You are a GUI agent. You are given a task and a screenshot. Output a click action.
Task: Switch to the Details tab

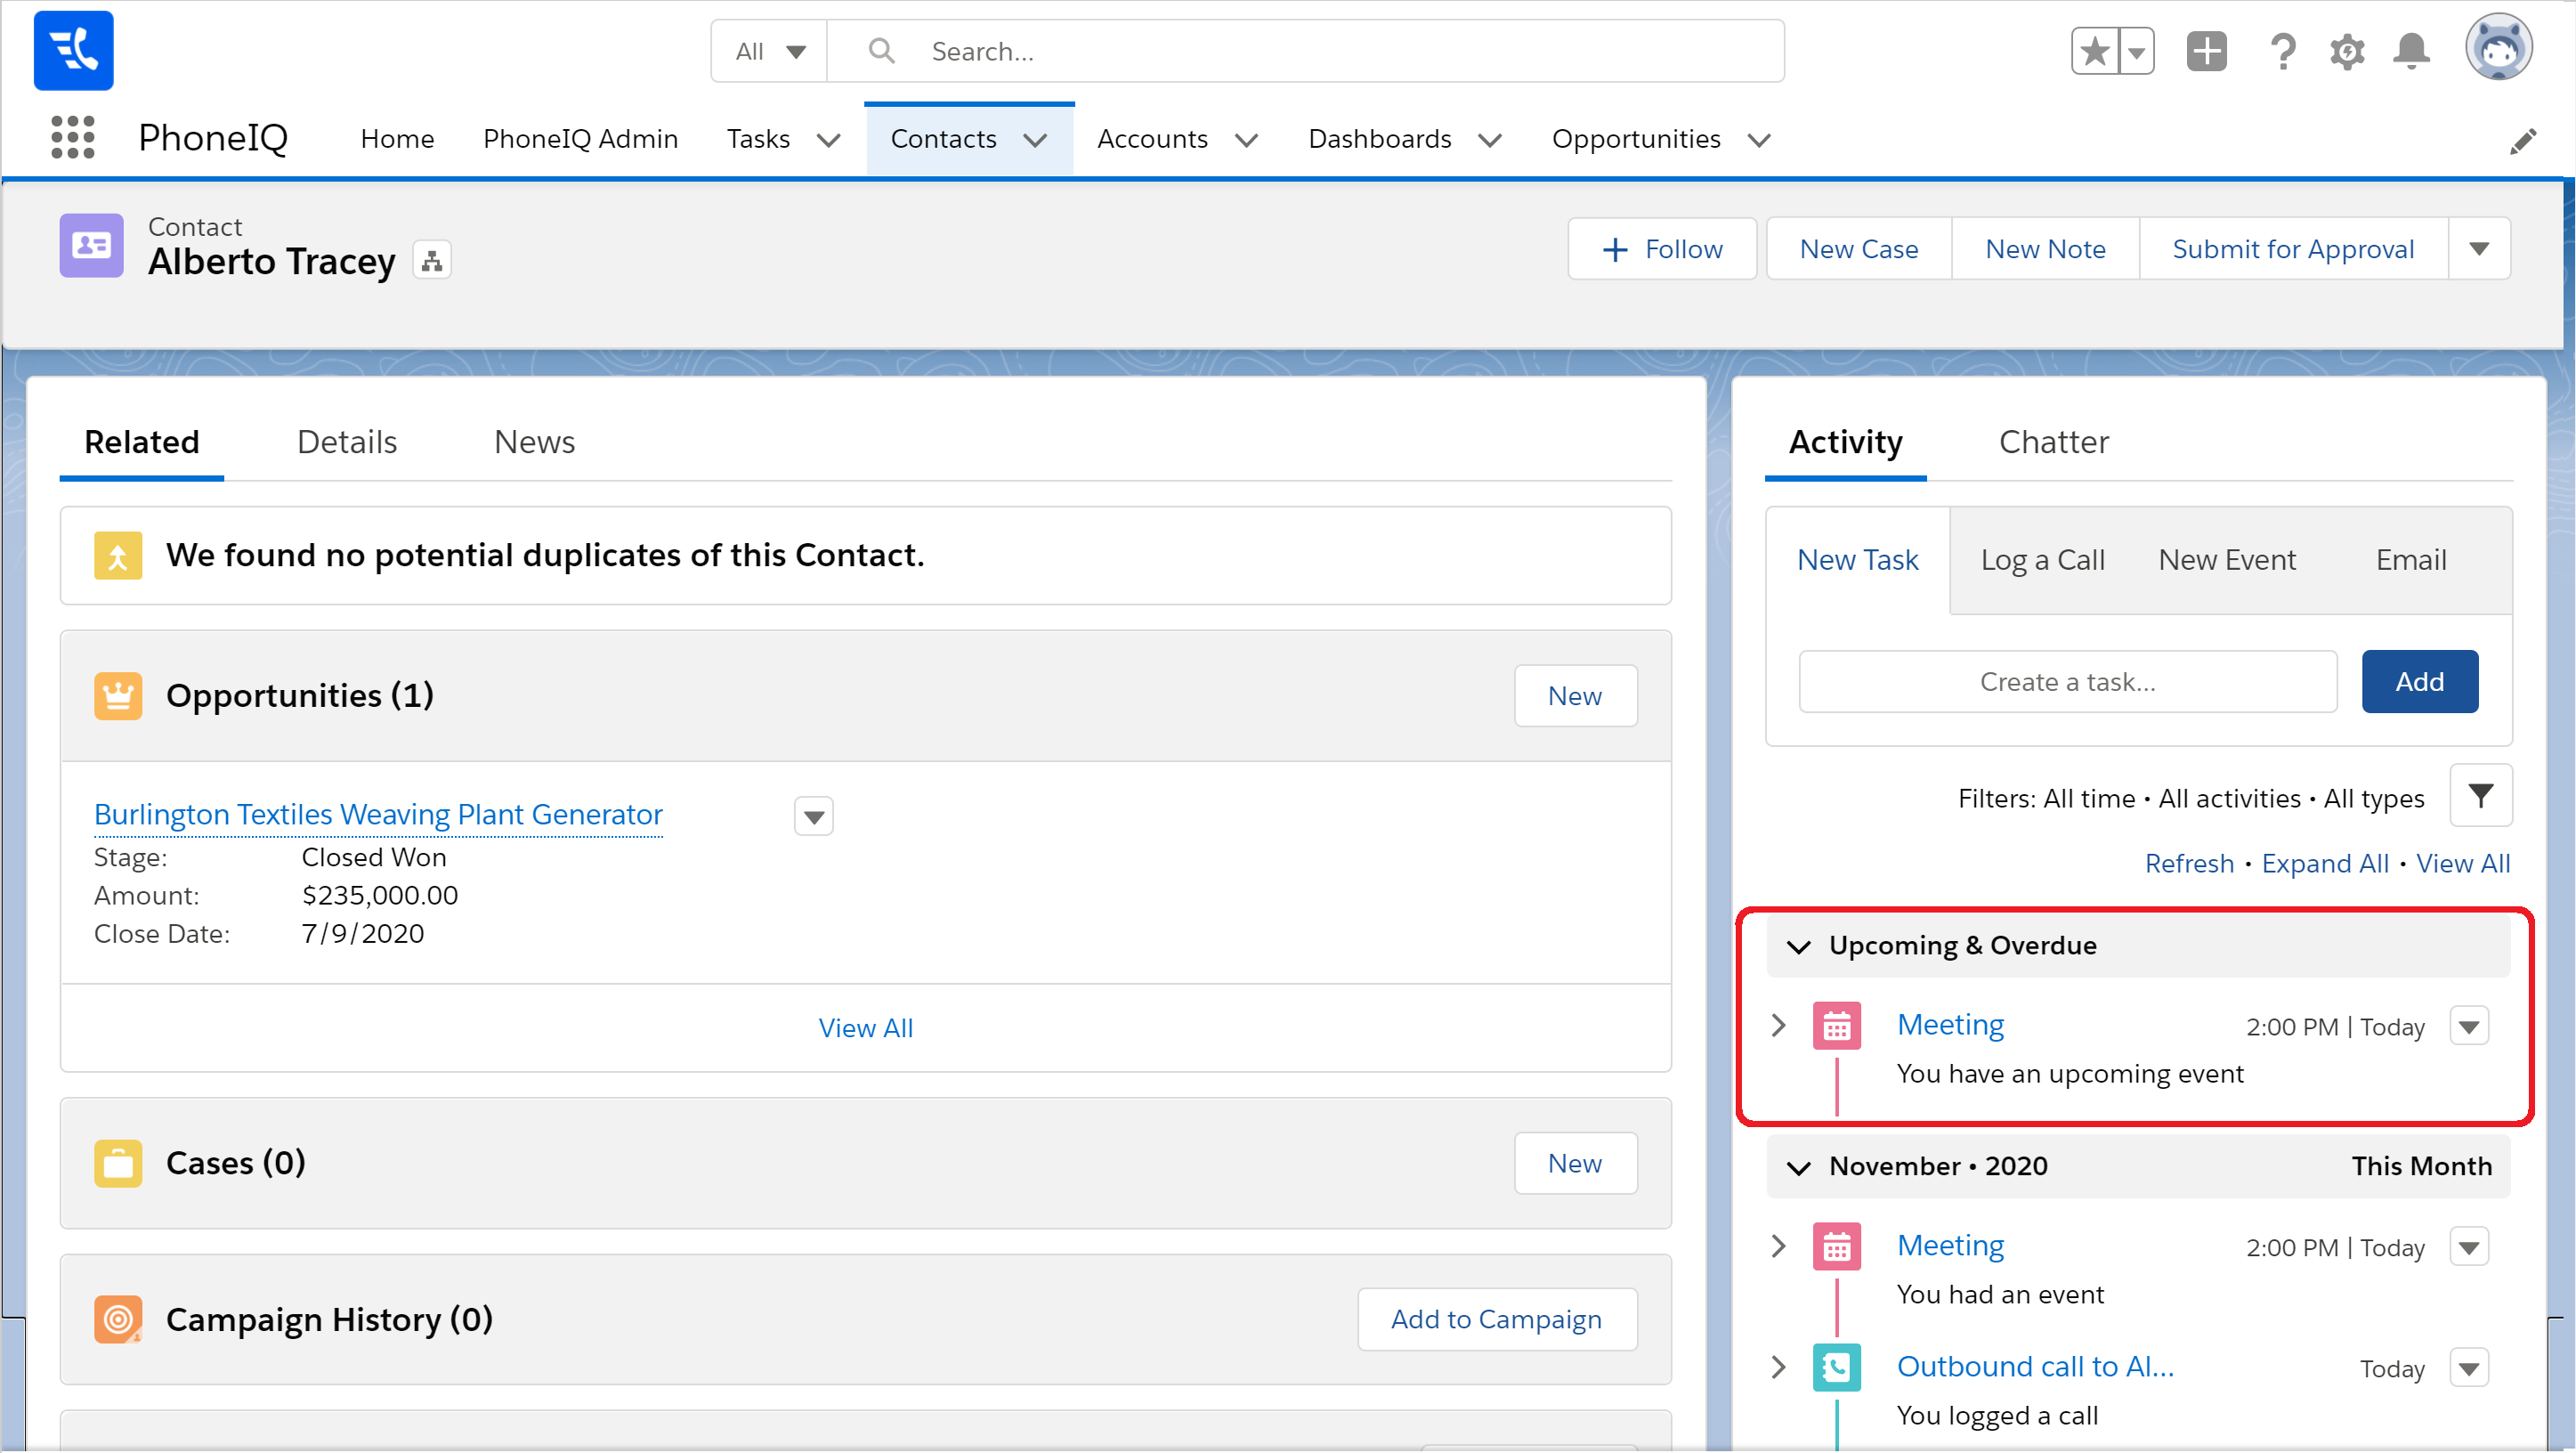346,442
